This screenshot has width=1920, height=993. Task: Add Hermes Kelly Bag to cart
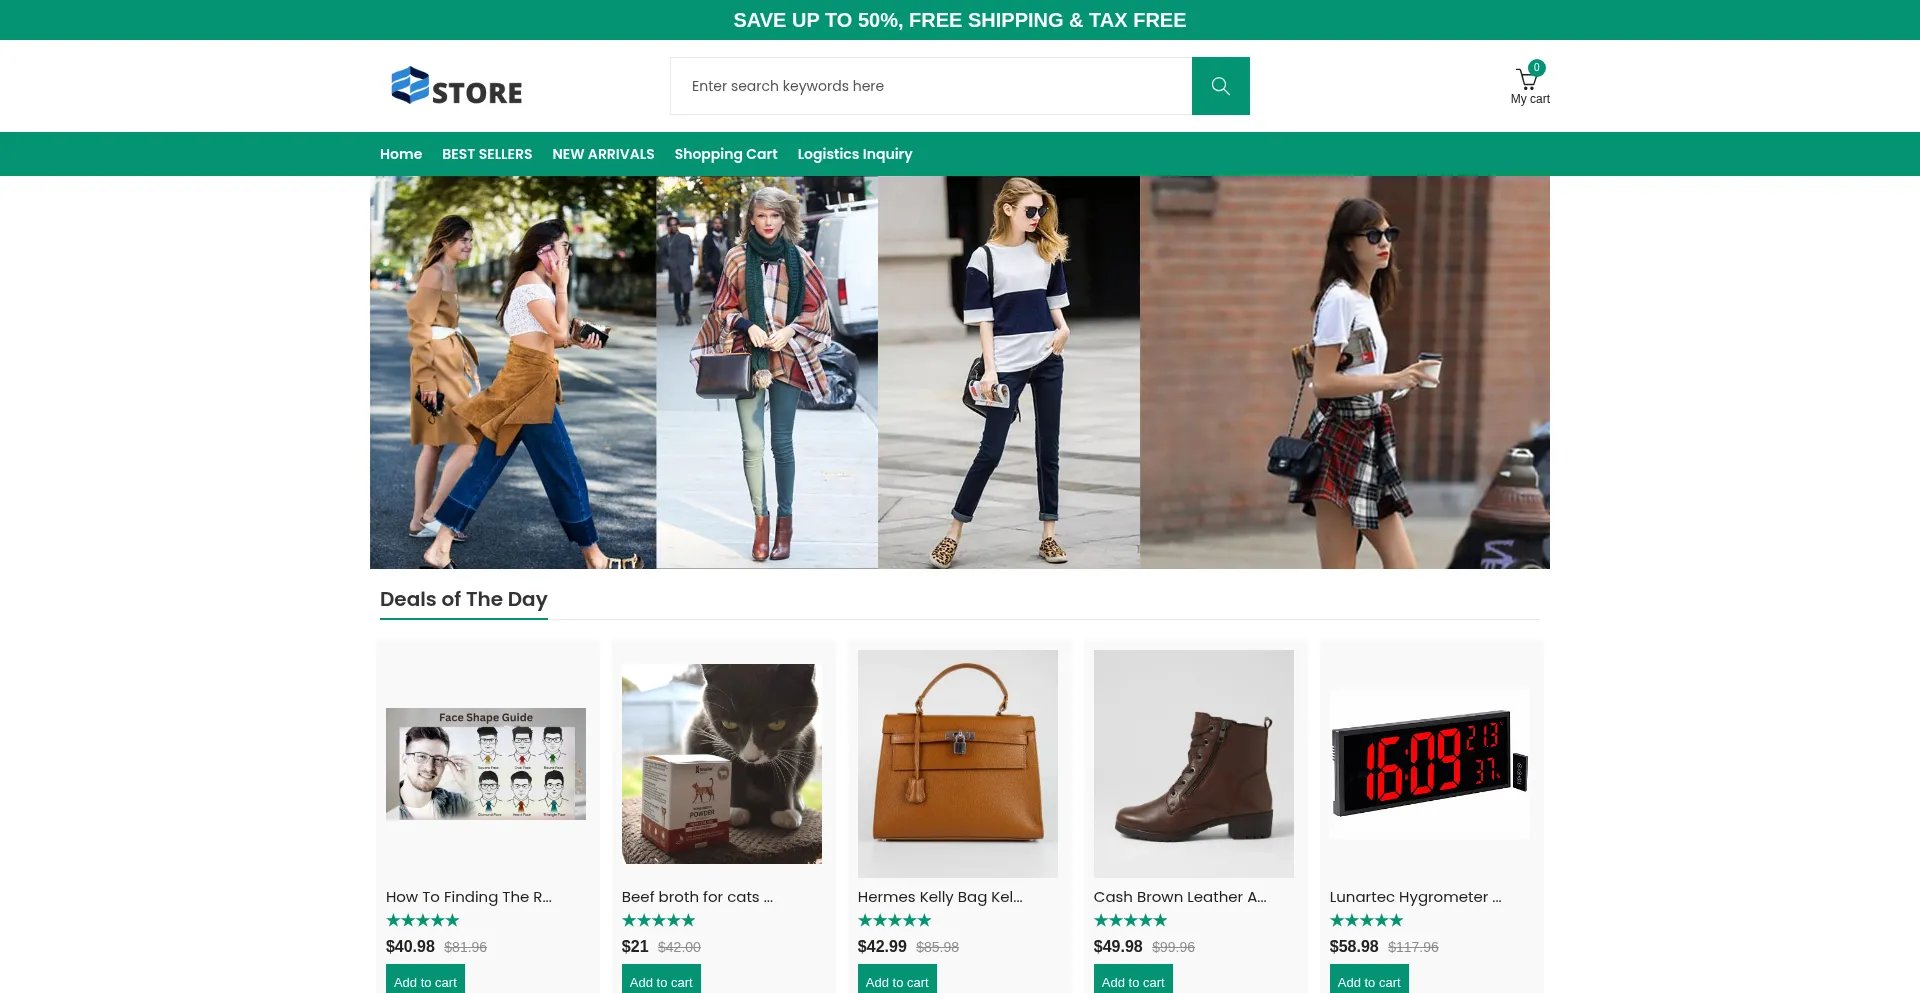pos(897,981)
